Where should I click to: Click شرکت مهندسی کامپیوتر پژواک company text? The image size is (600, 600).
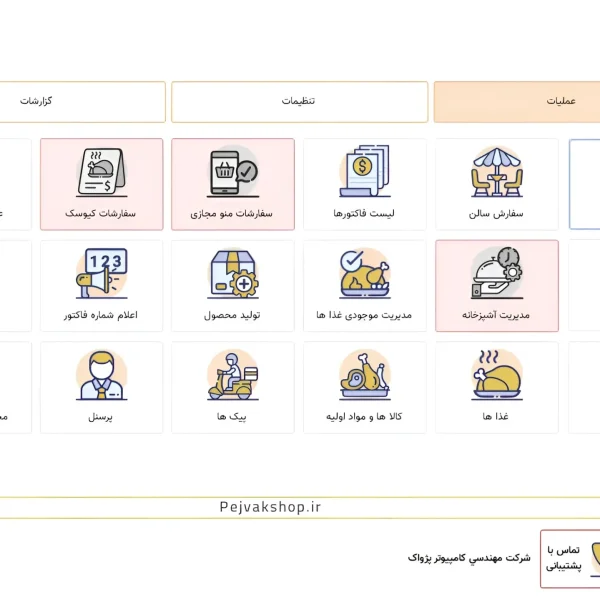[469, 558]
